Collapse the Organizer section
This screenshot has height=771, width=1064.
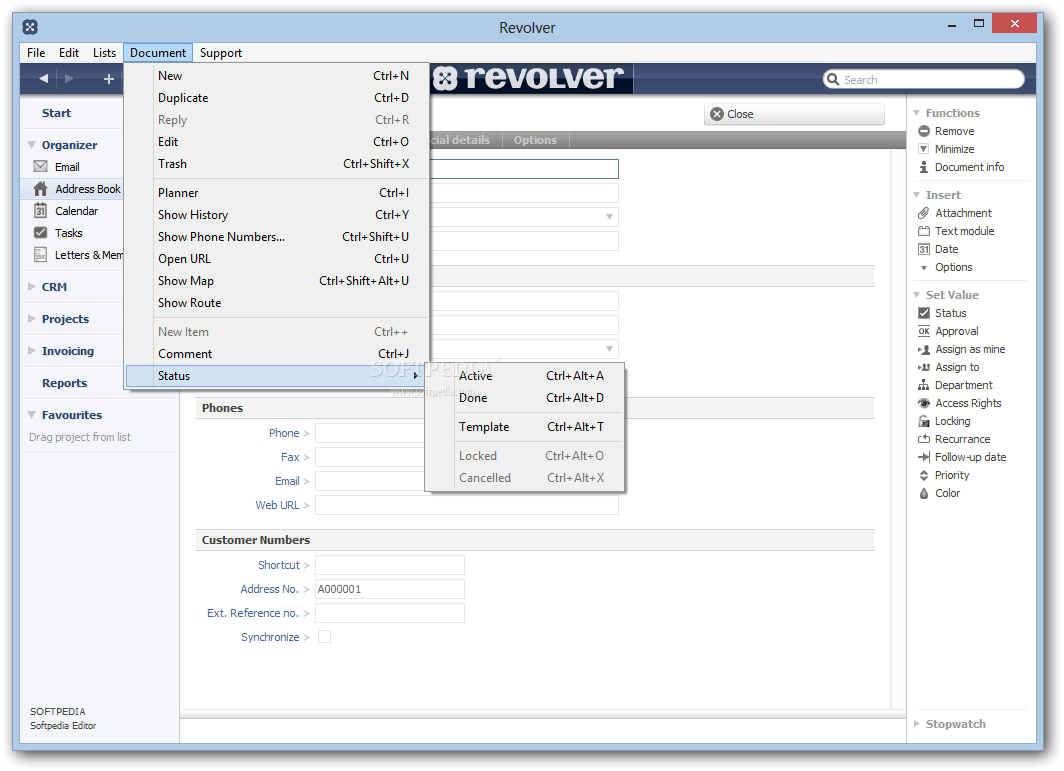click(32, 145)
